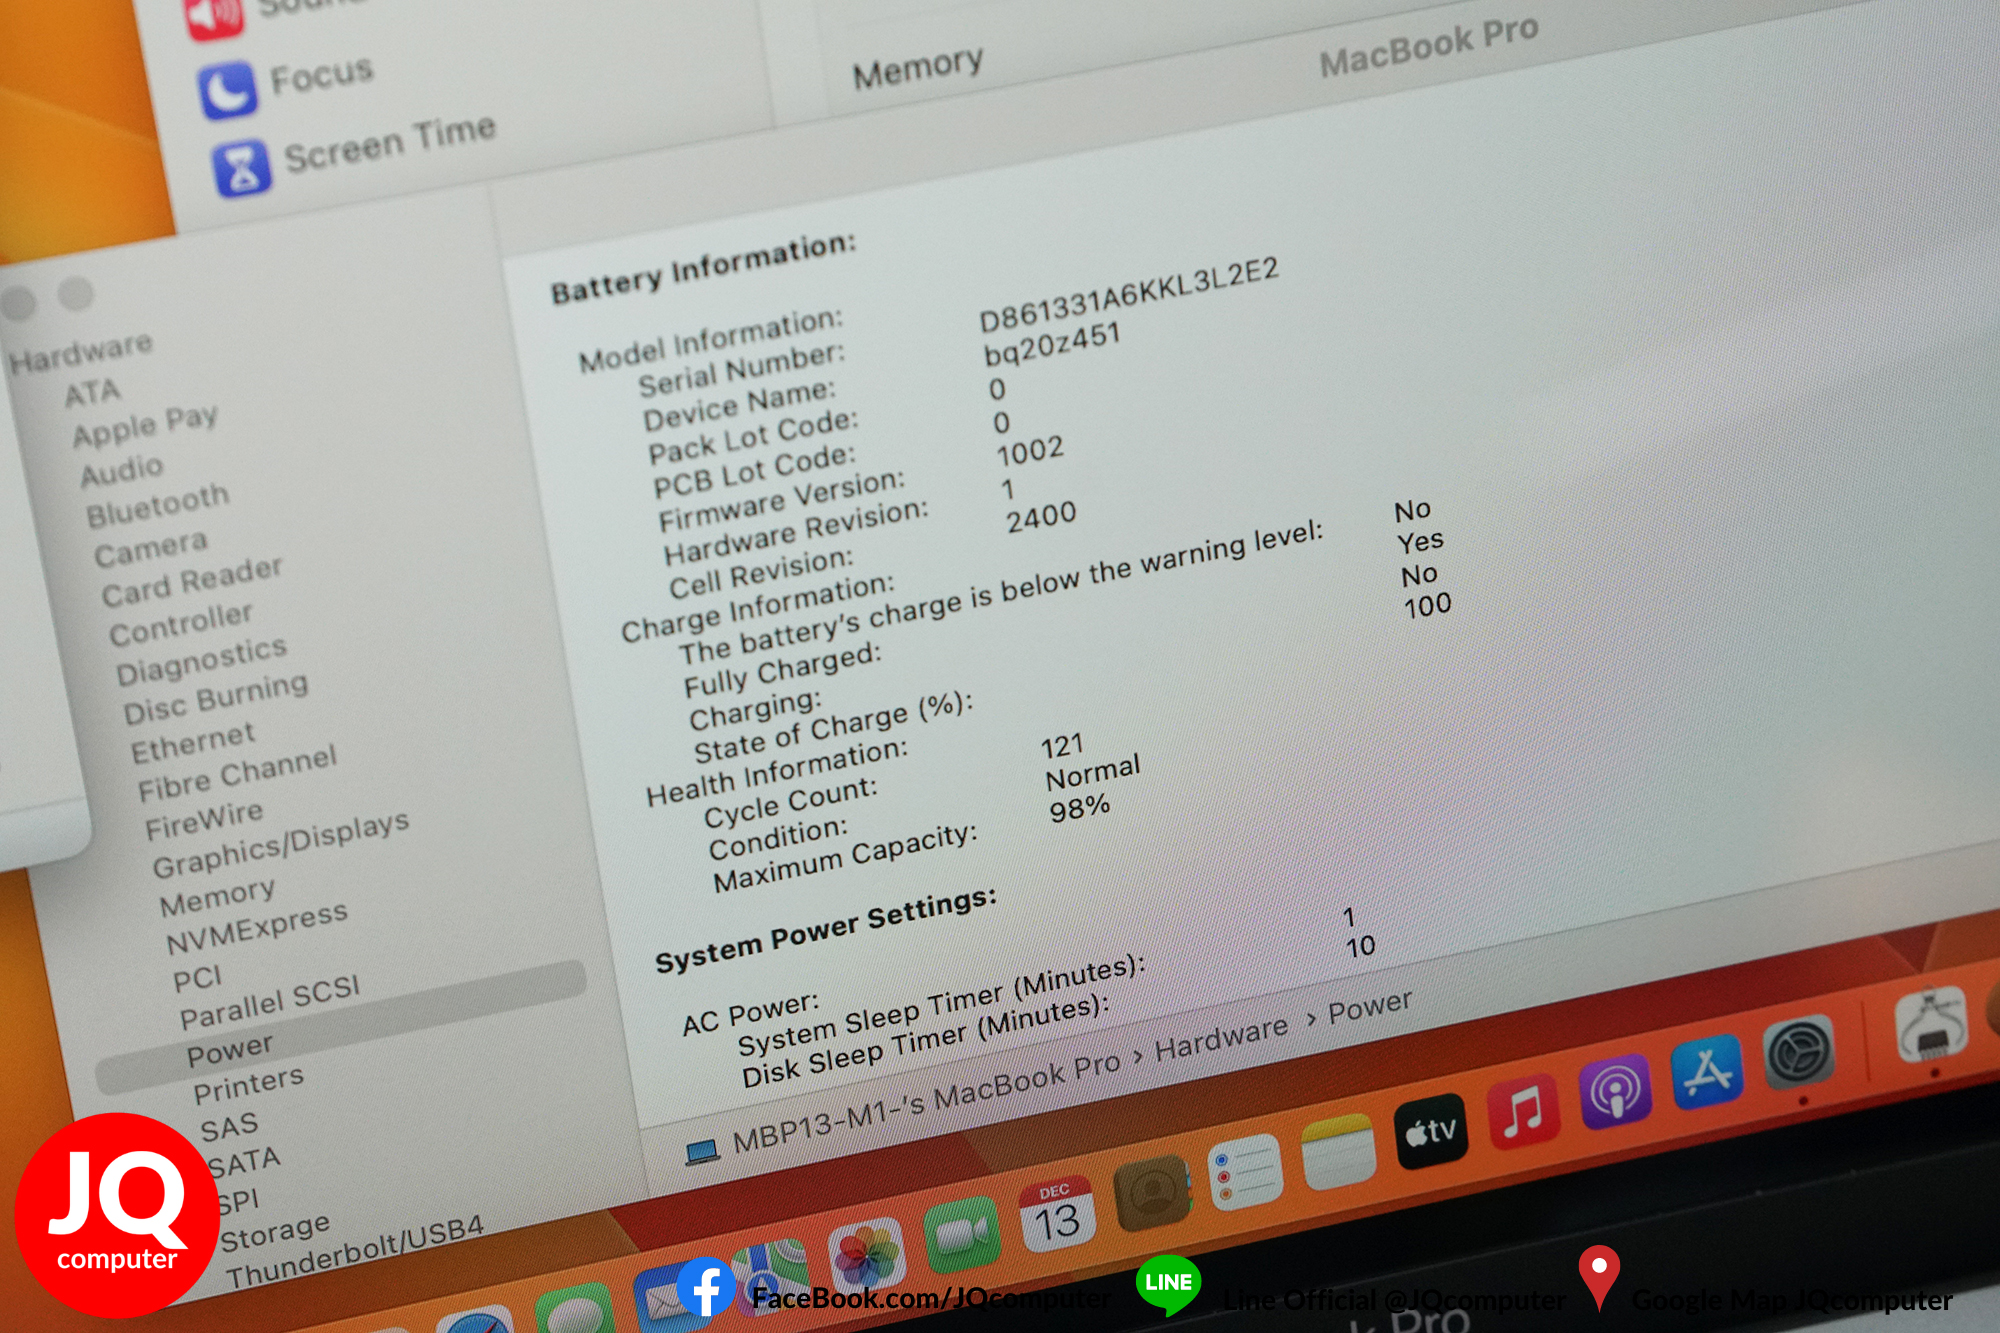Select Parallel SCSI in the Hardware list
The width and height of the screenshot is (2000, 1333).
pos(270,1003)
